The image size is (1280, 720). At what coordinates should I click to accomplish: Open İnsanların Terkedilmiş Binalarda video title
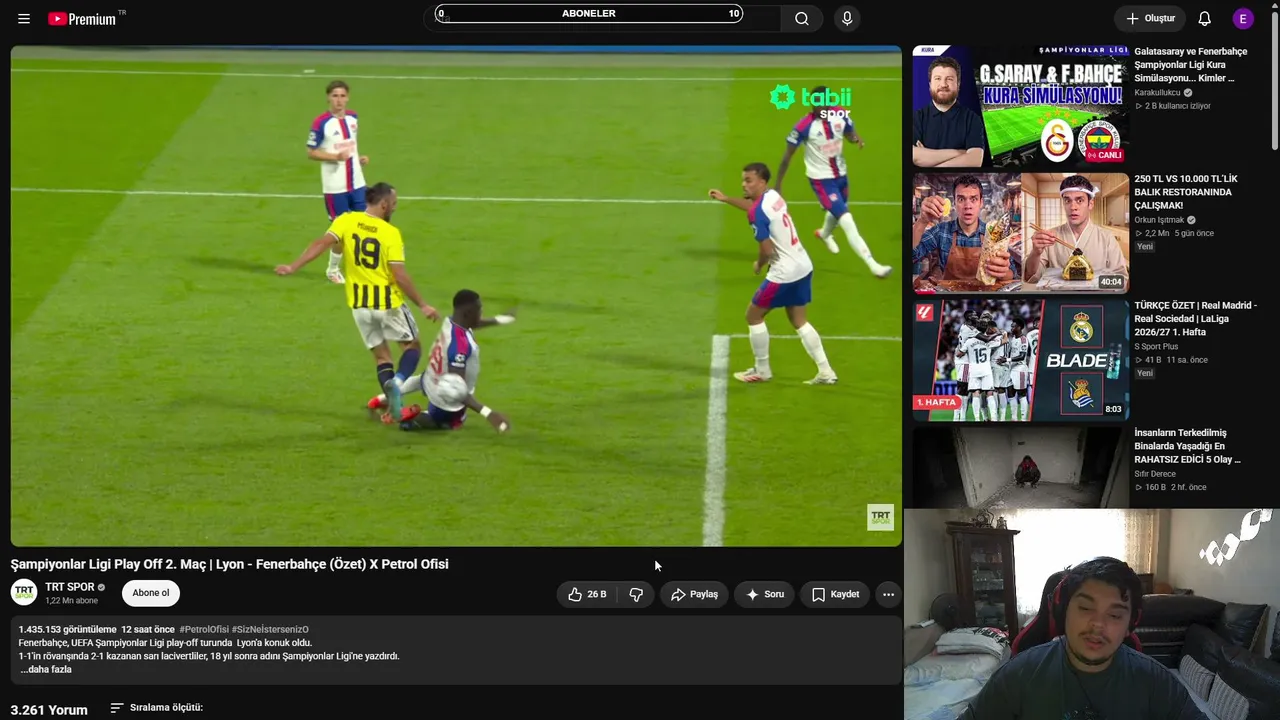1188,446
